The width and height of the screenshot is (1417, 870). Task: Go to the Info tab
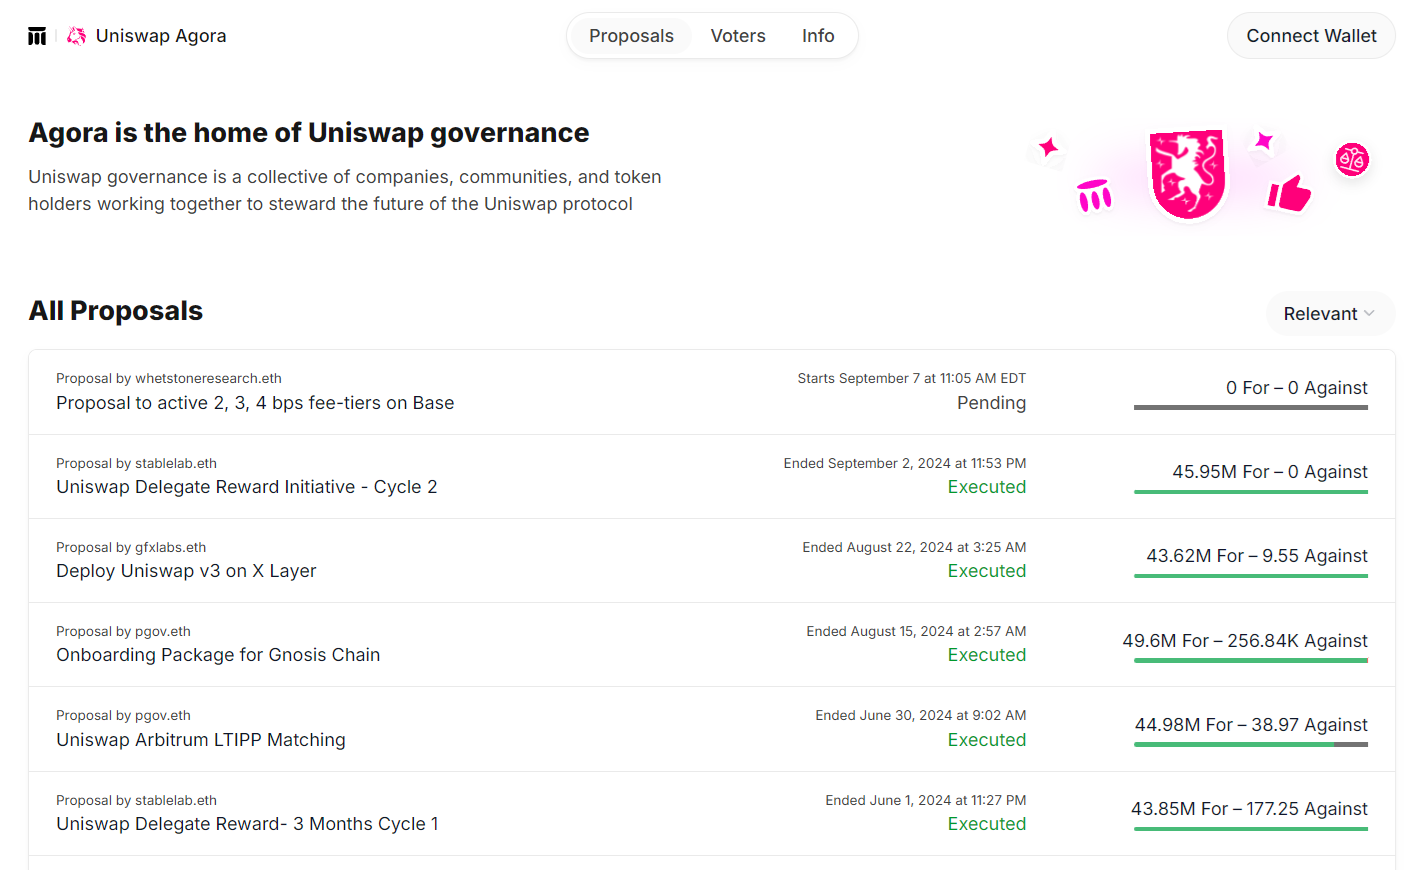point(818,36)
